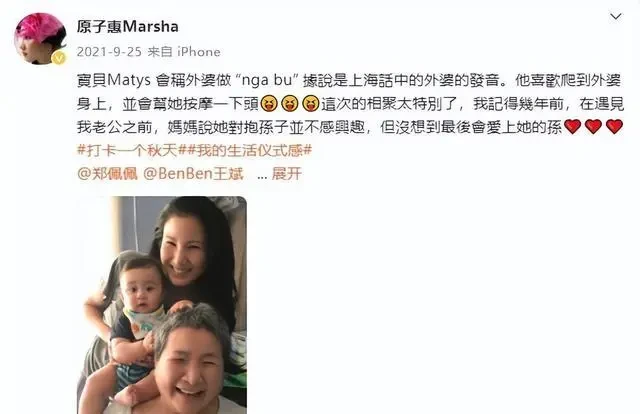The width and height of the screenshot is (640, 414).
Task: Click the second red heart emoji
Action: point(593,127)
